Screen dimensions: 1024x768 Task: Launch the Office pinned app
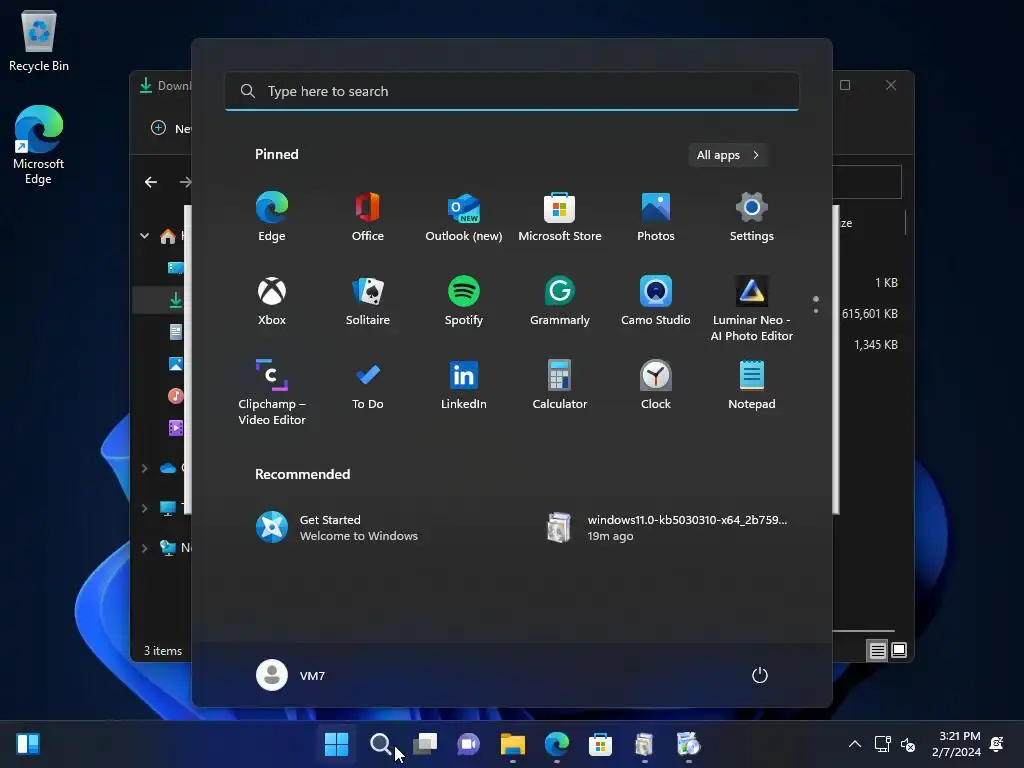[368, 217]
